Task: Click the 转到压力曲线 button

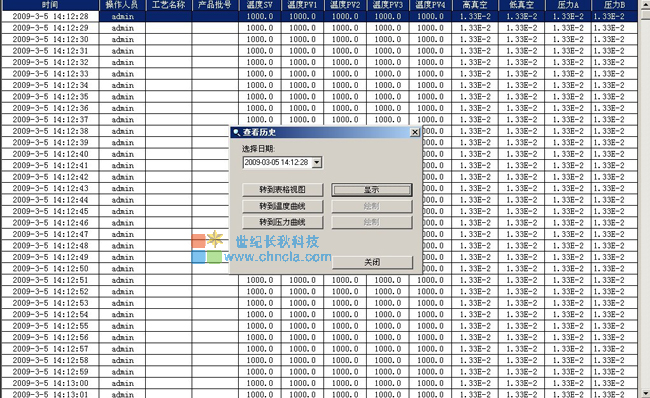Action: [282, 222]
